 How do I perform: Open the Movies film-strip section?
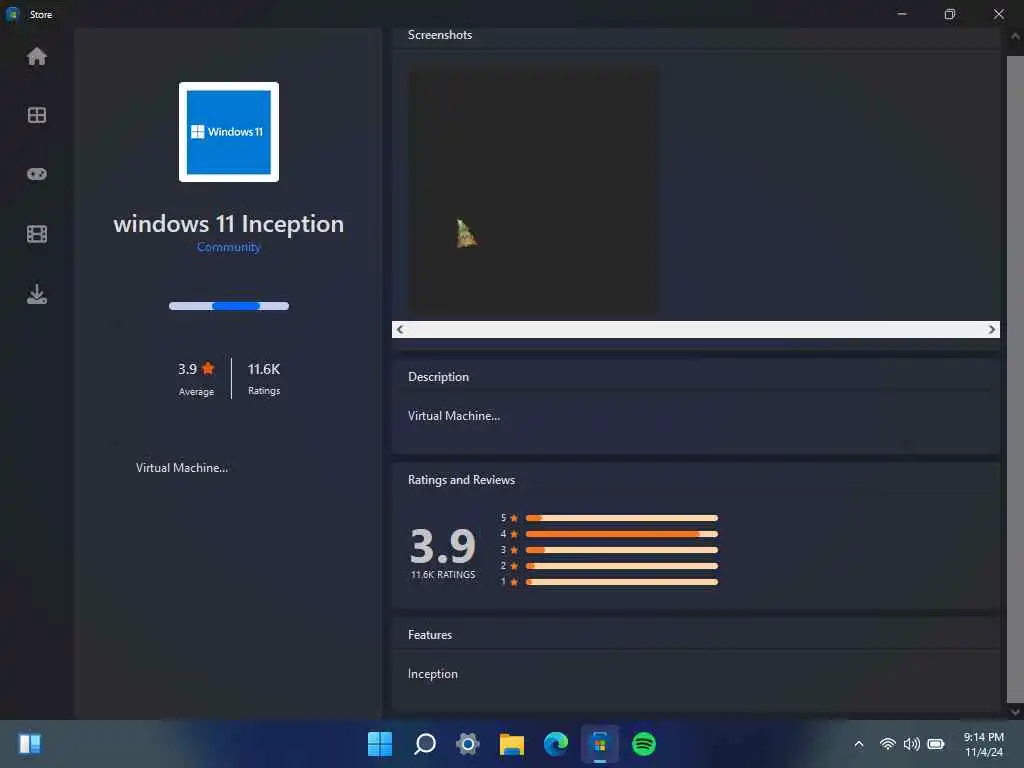click(37, 234)
